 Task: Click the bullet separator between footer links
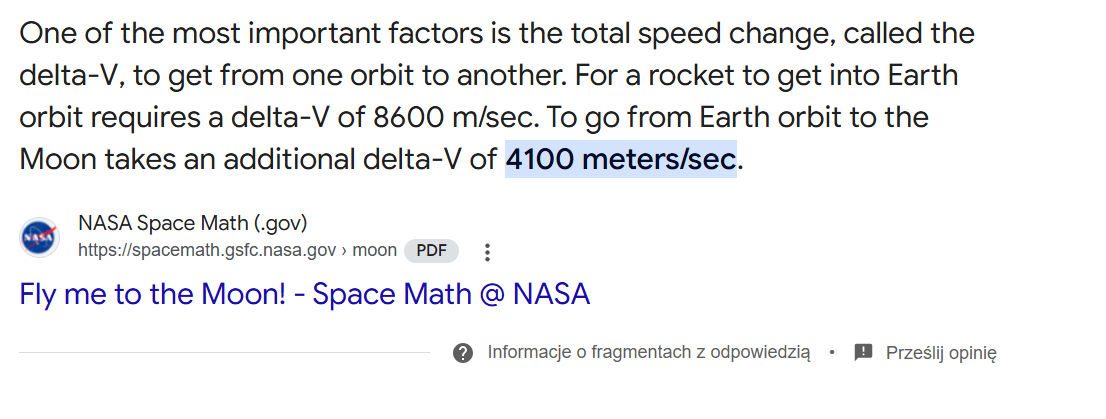tap(832, 352)
